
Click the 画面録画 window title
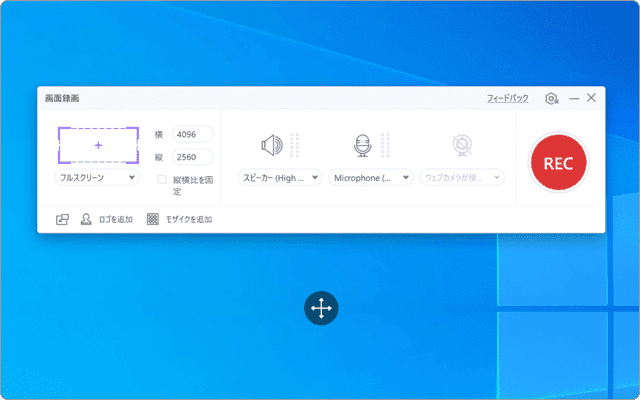[x=62, y=98]
